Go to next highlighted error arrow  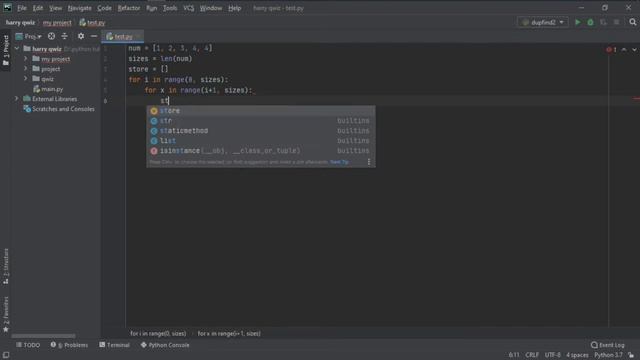tap(634, 49)
